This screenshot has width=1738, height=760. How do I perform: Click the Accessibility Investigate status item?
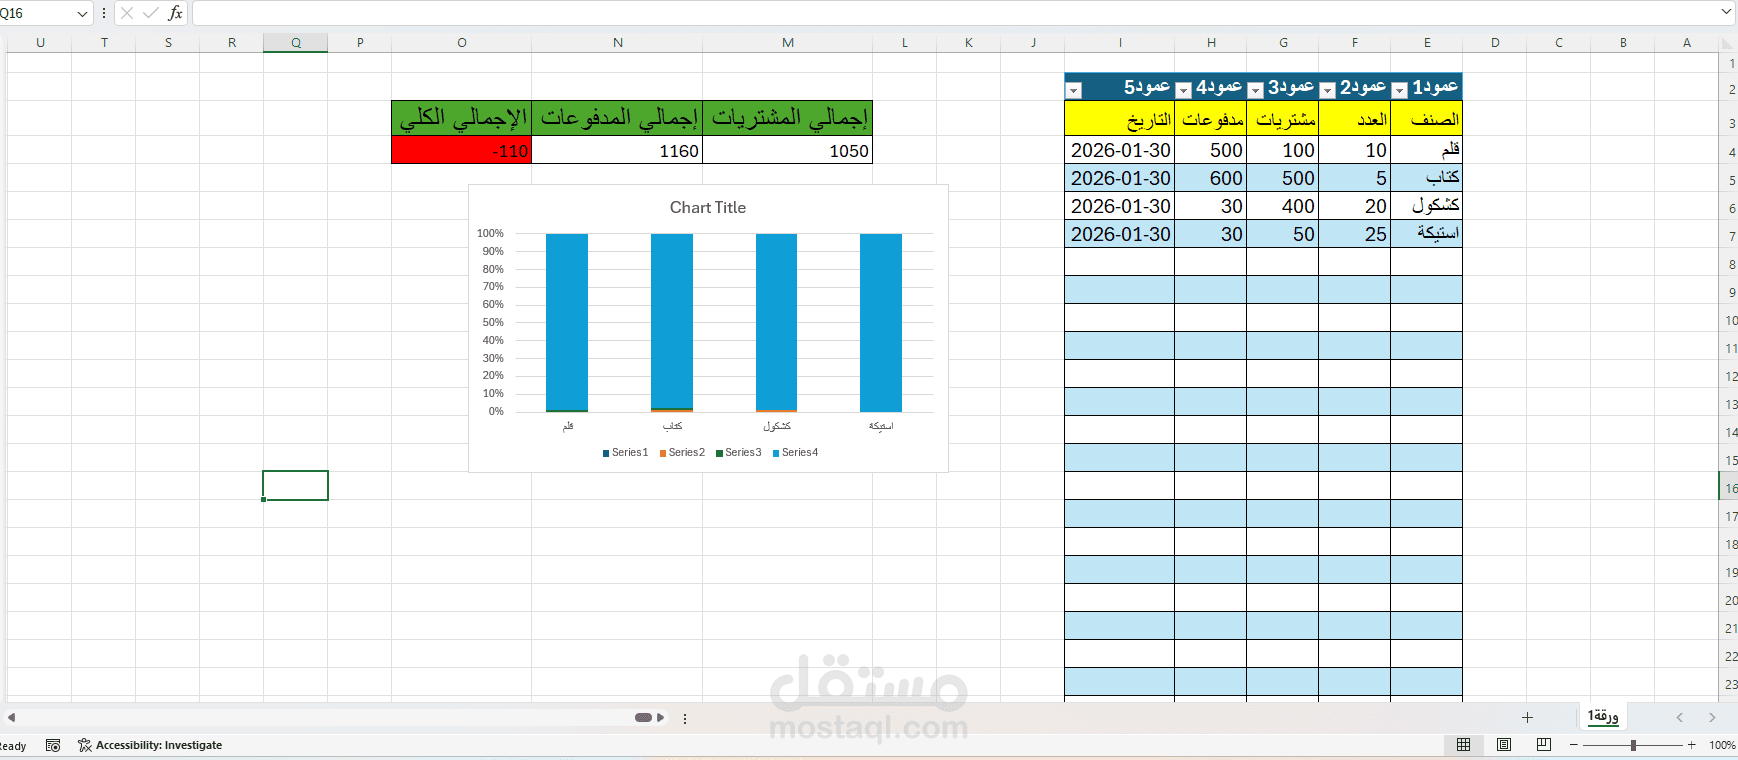[x=150, y=745]
